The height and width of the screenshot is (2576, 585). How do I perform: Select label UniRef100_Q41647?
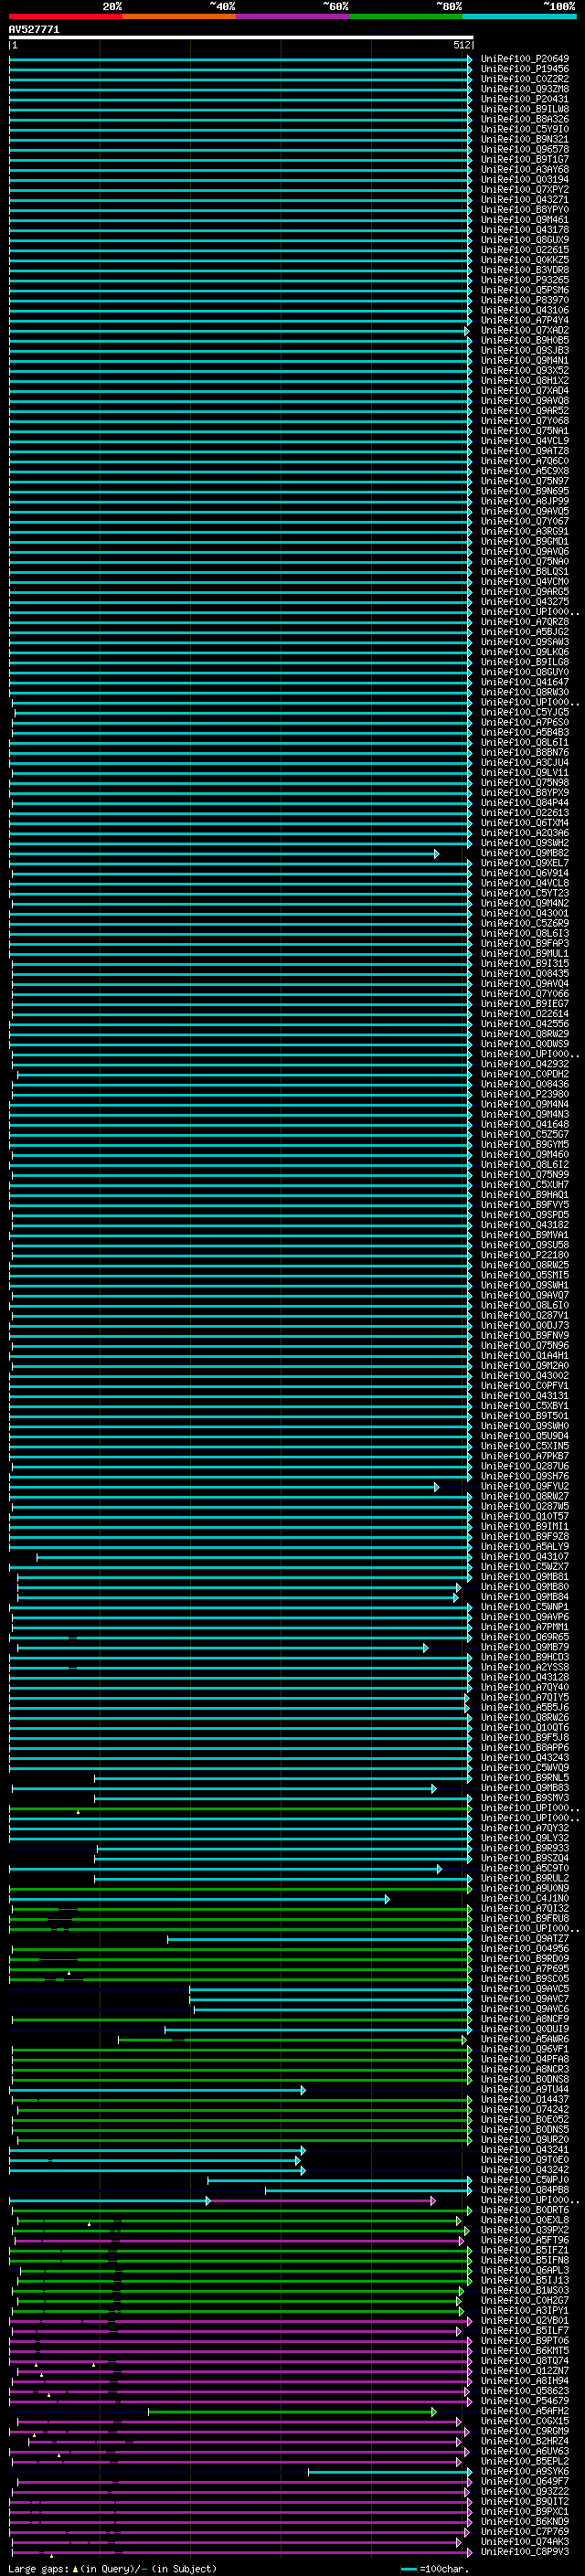click(525, 682)
